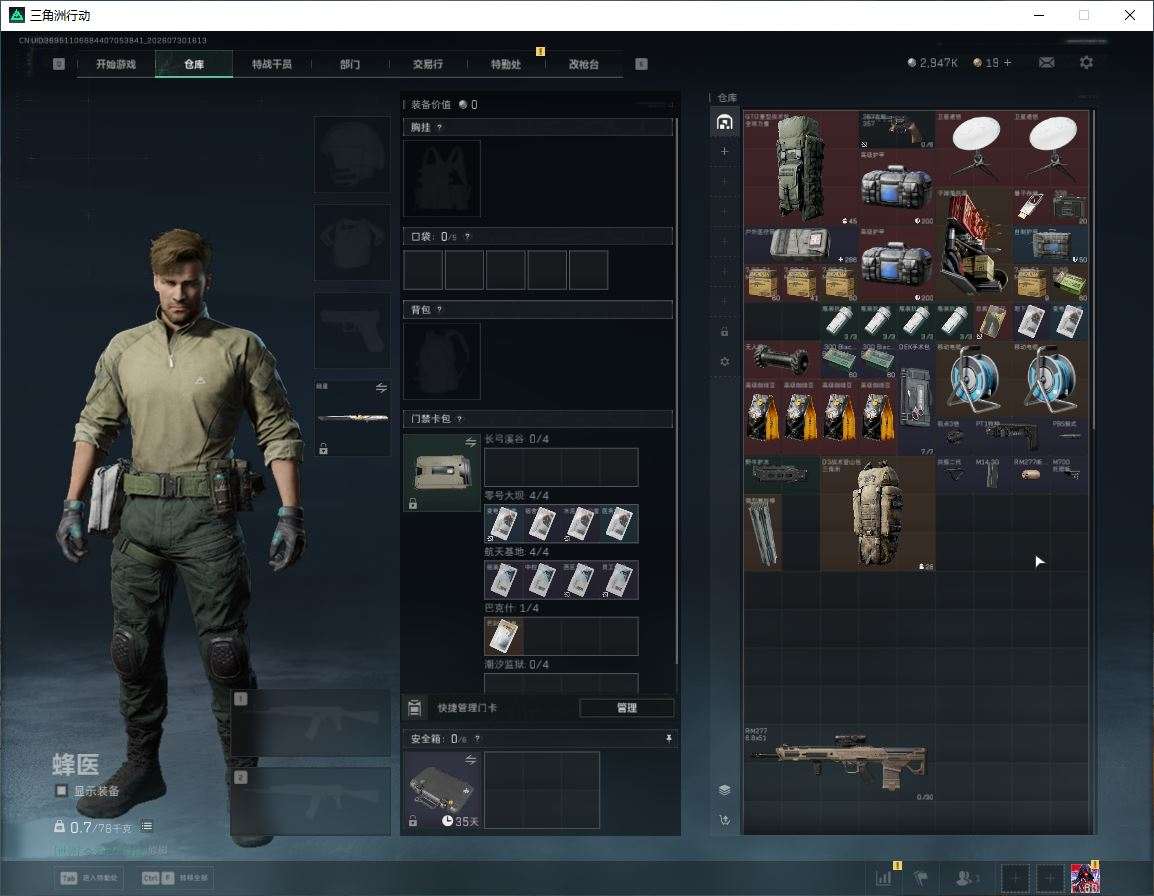Click the Q key navigation icon

[59, 64]
